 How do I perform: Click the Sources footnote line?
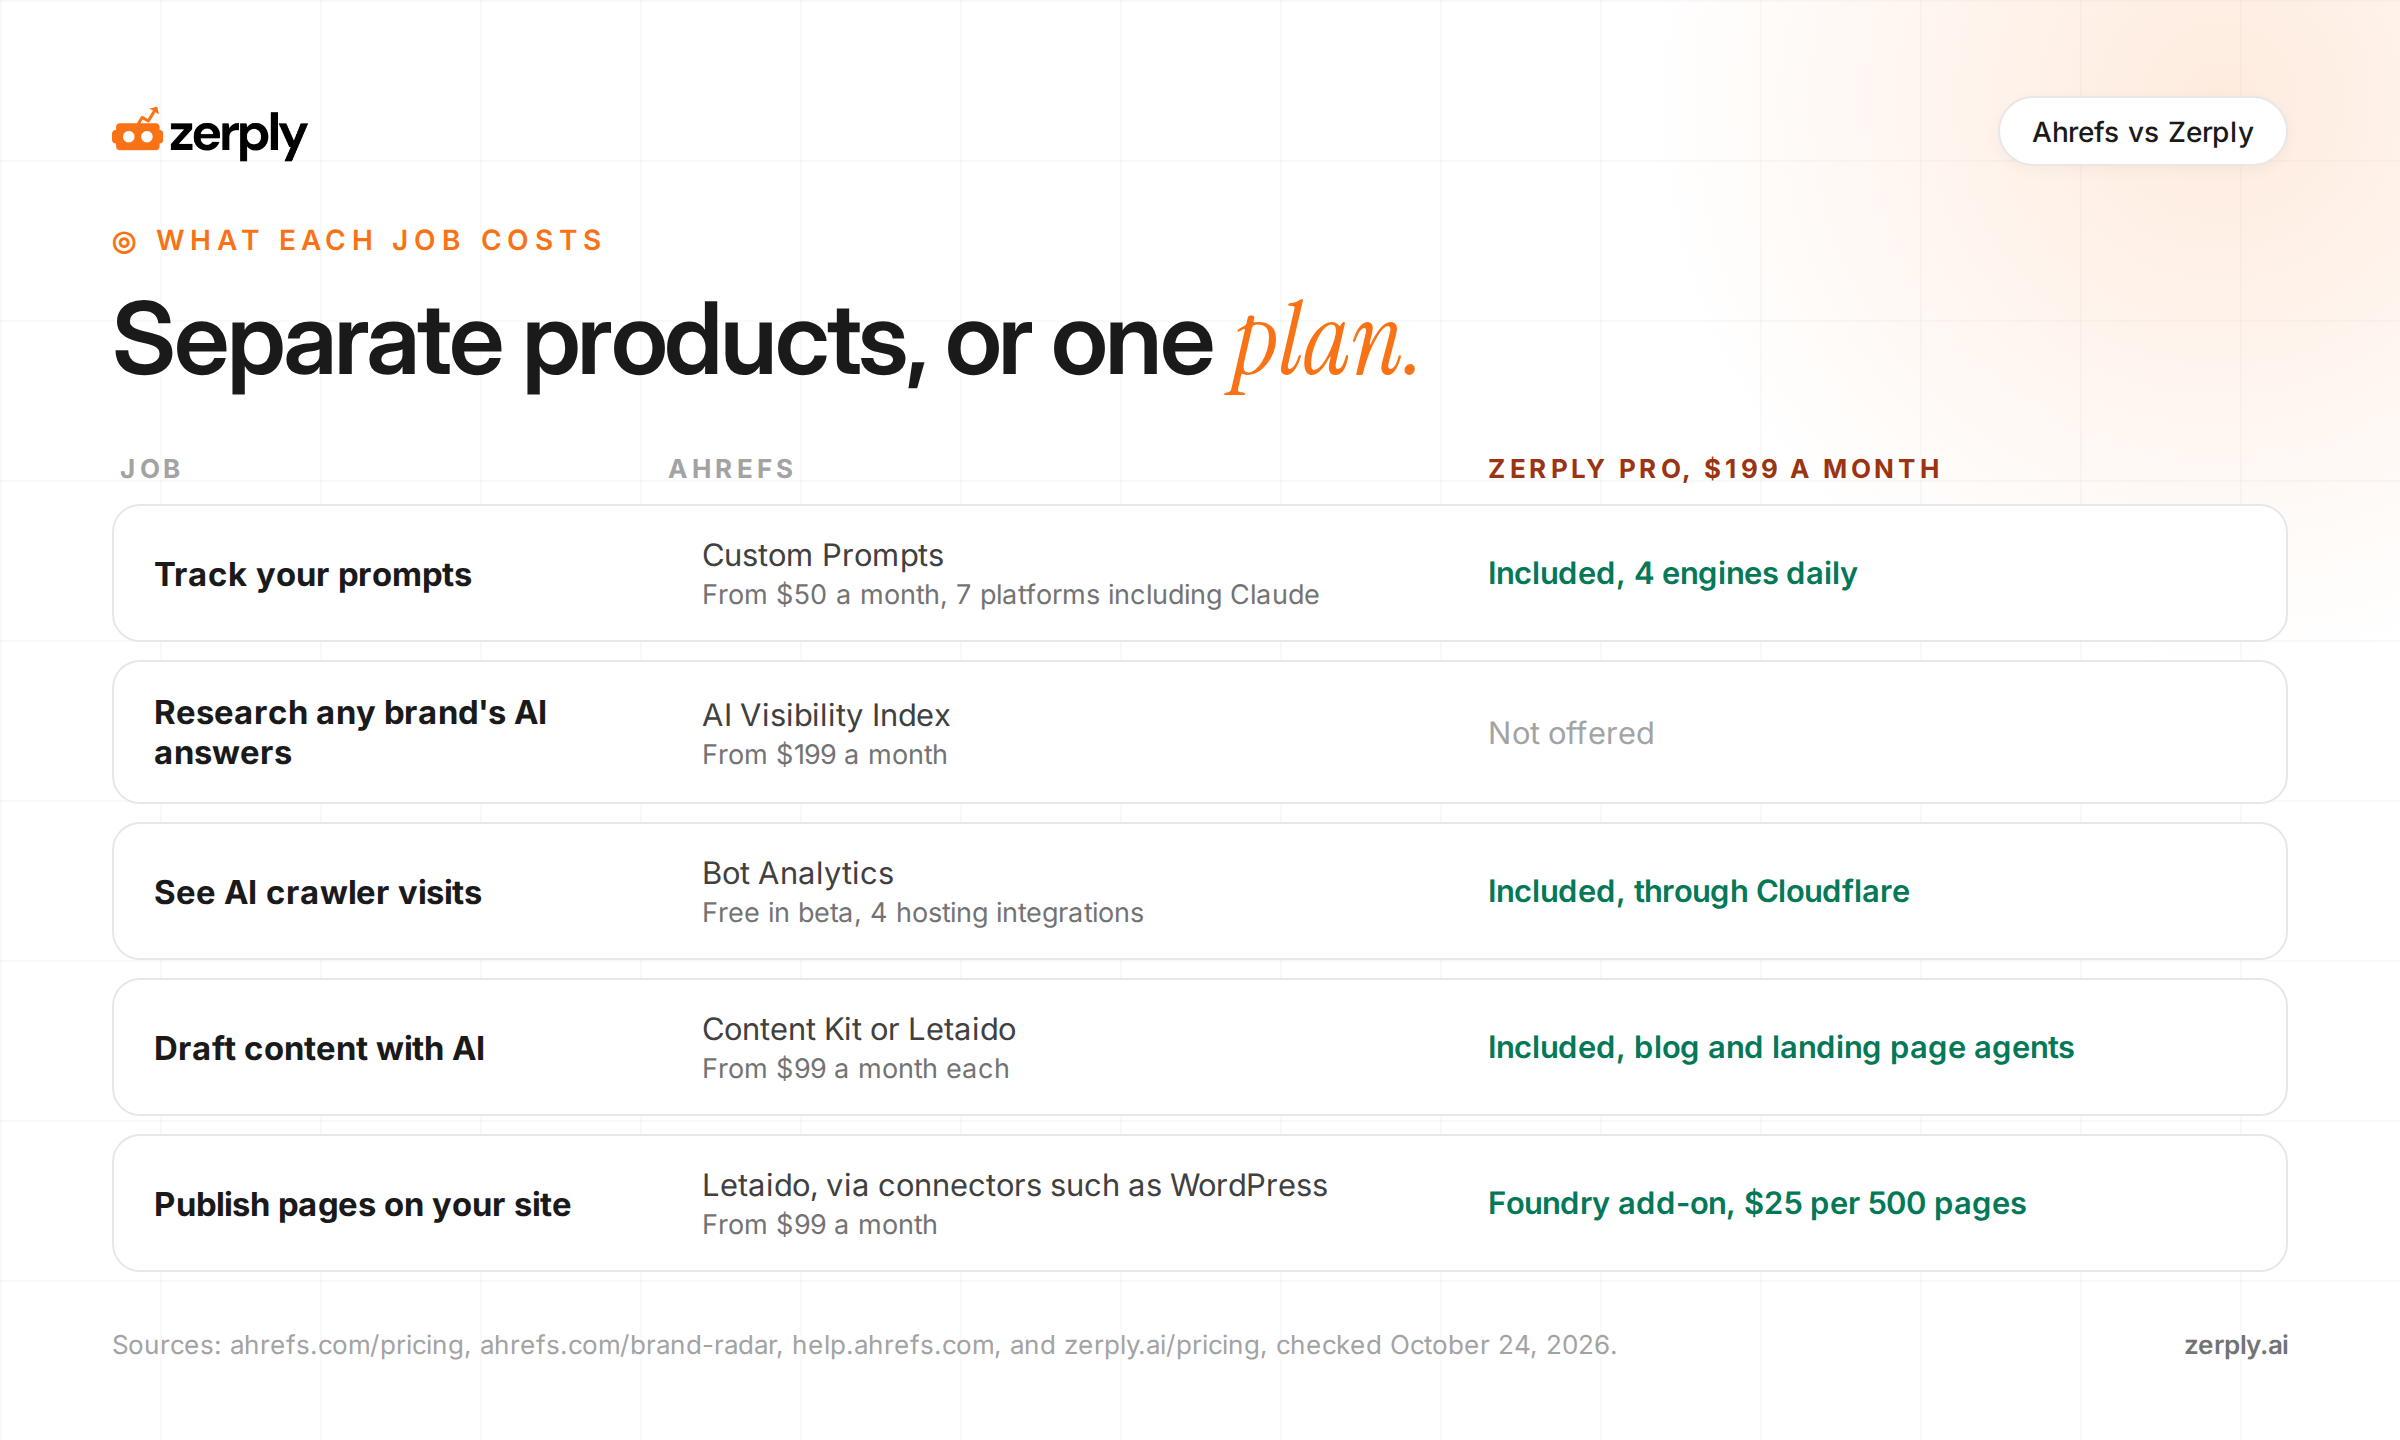pos(864,1345)
